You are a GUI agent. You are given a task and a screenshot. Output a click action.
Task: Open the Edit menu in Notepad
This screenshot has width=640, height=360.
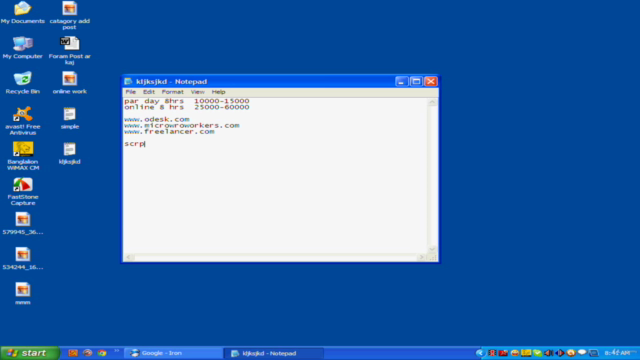pos(149,92)
